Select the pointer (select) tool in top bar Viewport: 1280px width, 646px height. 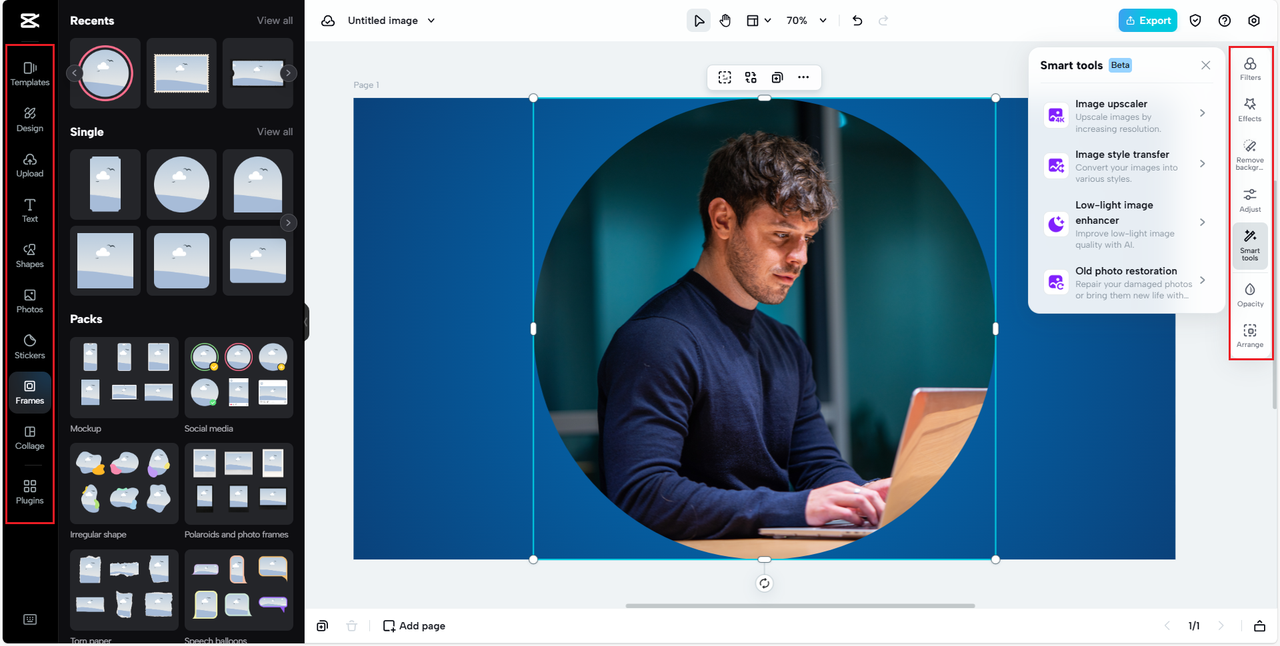[x=699, y=20]
